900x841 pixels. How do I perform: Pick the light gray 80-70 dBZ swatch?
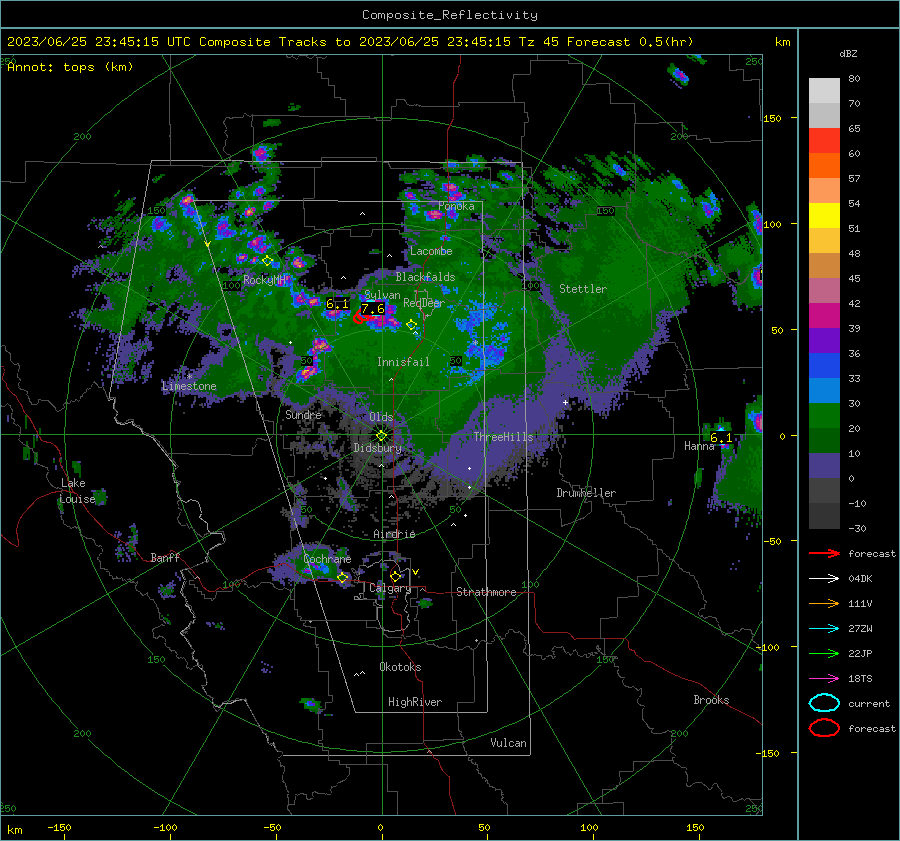point(824,91)
